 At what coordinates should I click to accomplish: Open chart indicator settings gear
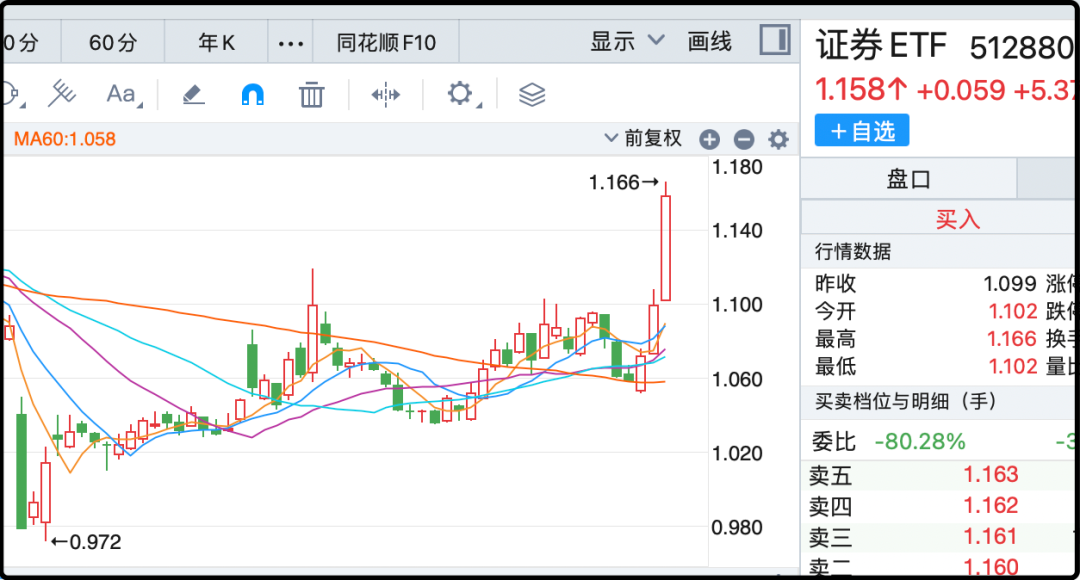777,140
